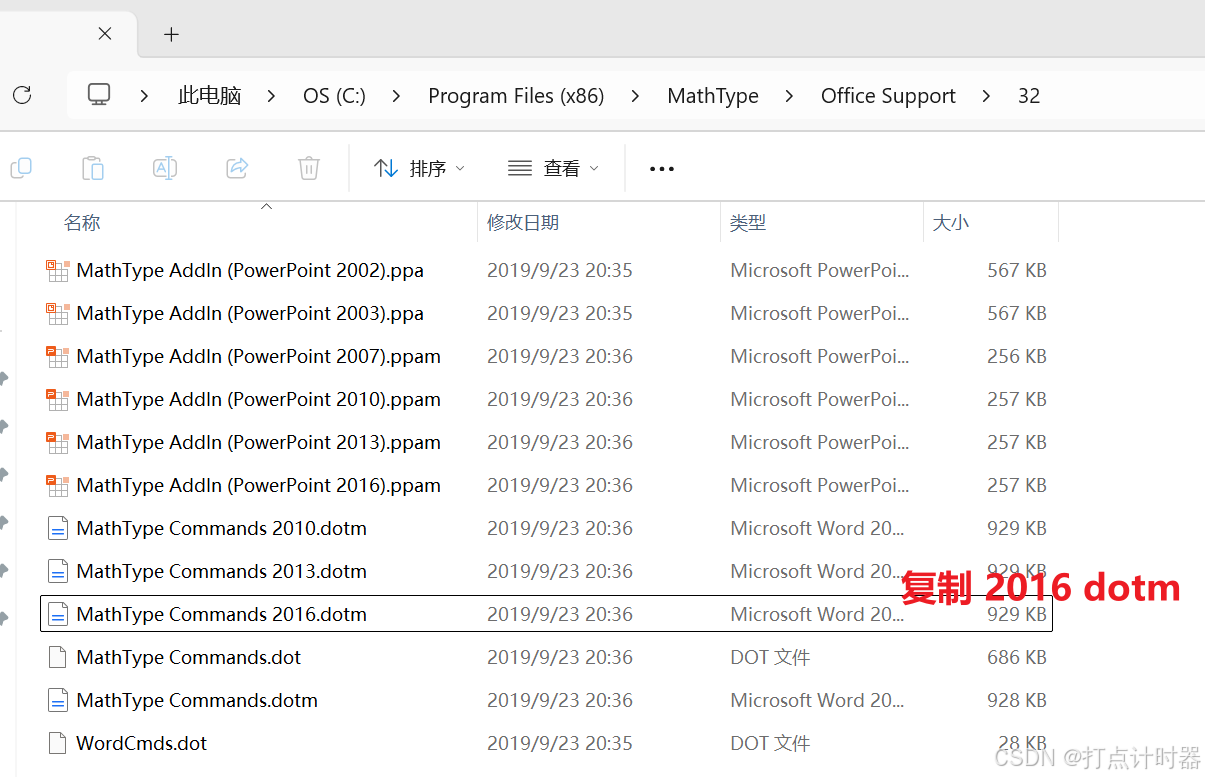
Task: Click DOT 文件 type of MathType Commands.dot
Action: 770,657
